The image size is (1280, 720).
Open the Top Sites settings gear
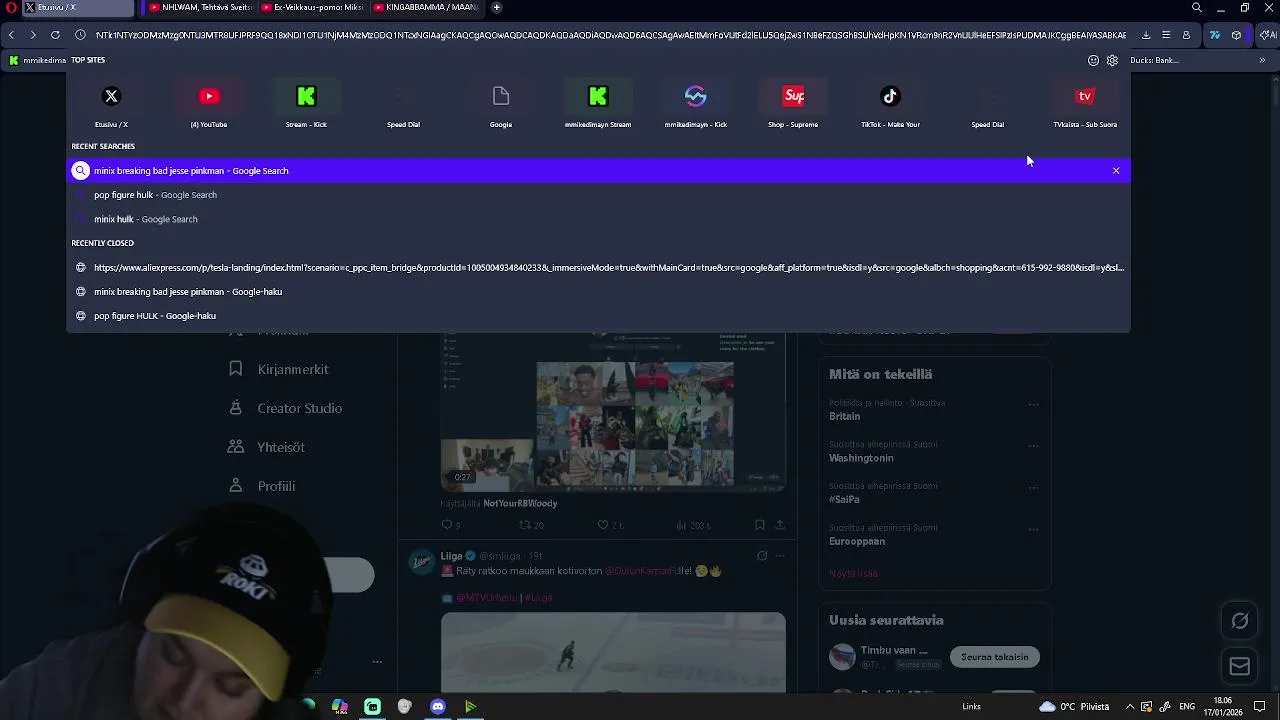1112,60
